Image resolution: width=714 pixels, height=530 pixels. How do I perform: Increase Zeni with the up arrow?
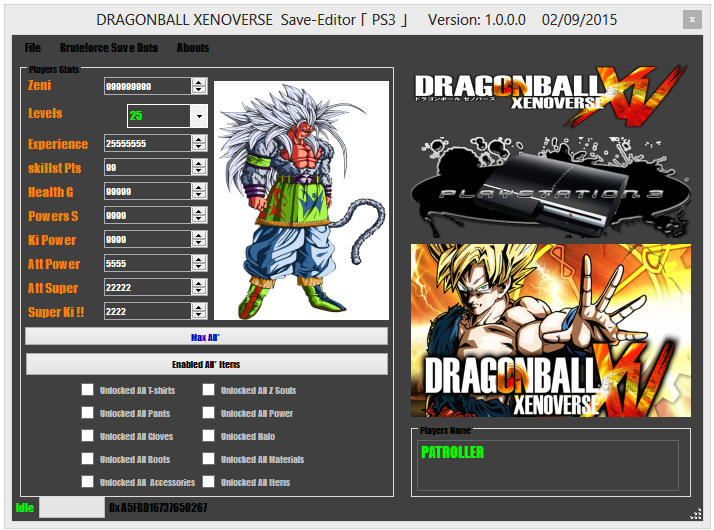click(x=199, y=82)
